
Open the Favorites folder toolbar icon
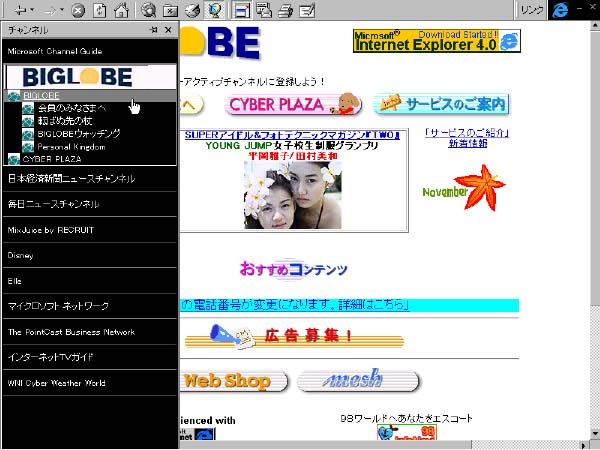pos(170,10)
